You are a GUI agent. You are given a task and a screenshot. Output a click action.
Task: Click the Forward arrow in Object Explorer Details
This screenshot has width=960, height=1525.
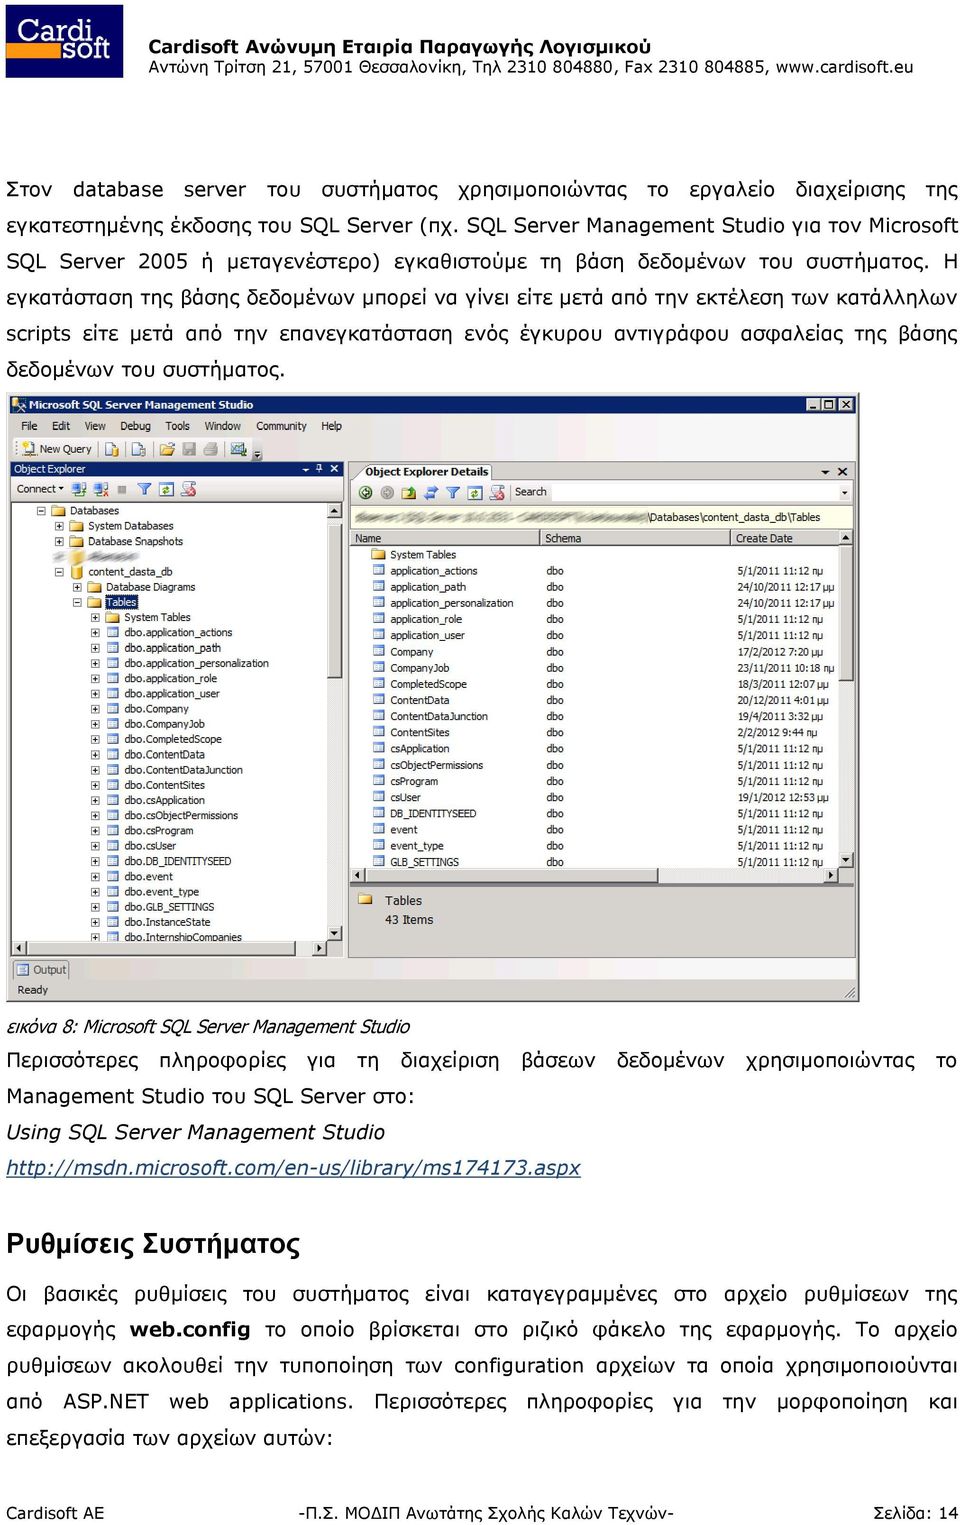(x=387, y=492)
